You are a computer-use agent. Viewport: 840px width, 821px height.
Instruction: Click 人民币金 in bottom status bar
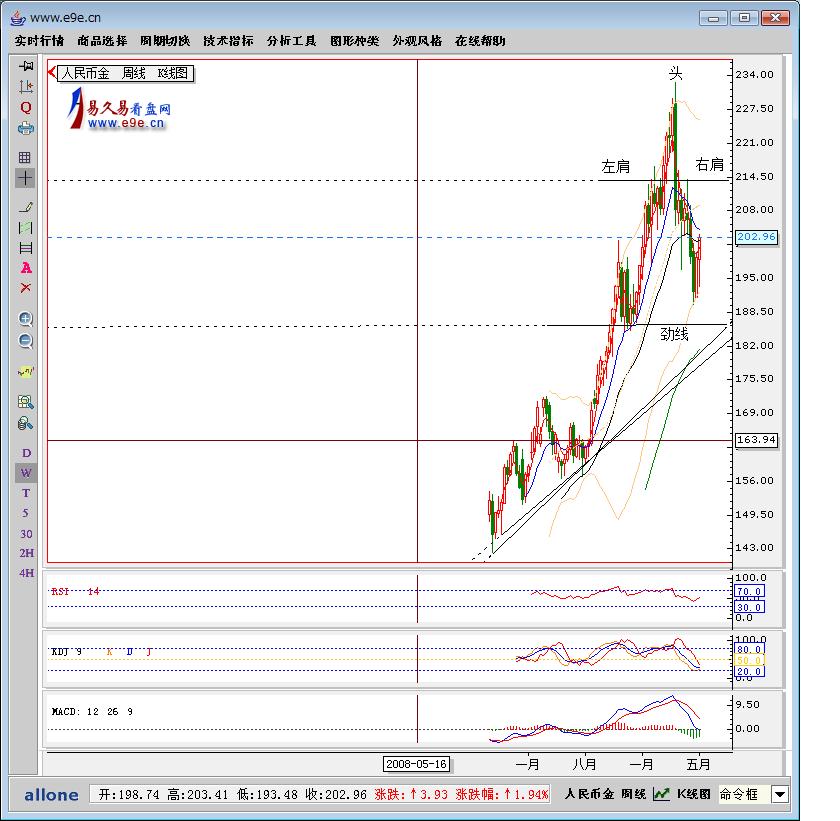(589, 794)
